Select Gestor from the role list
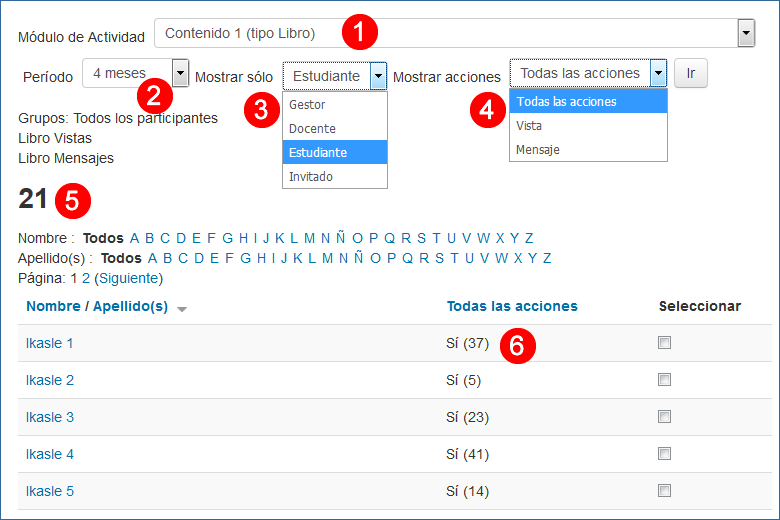780x520 pixels. [x=307, y=105]
